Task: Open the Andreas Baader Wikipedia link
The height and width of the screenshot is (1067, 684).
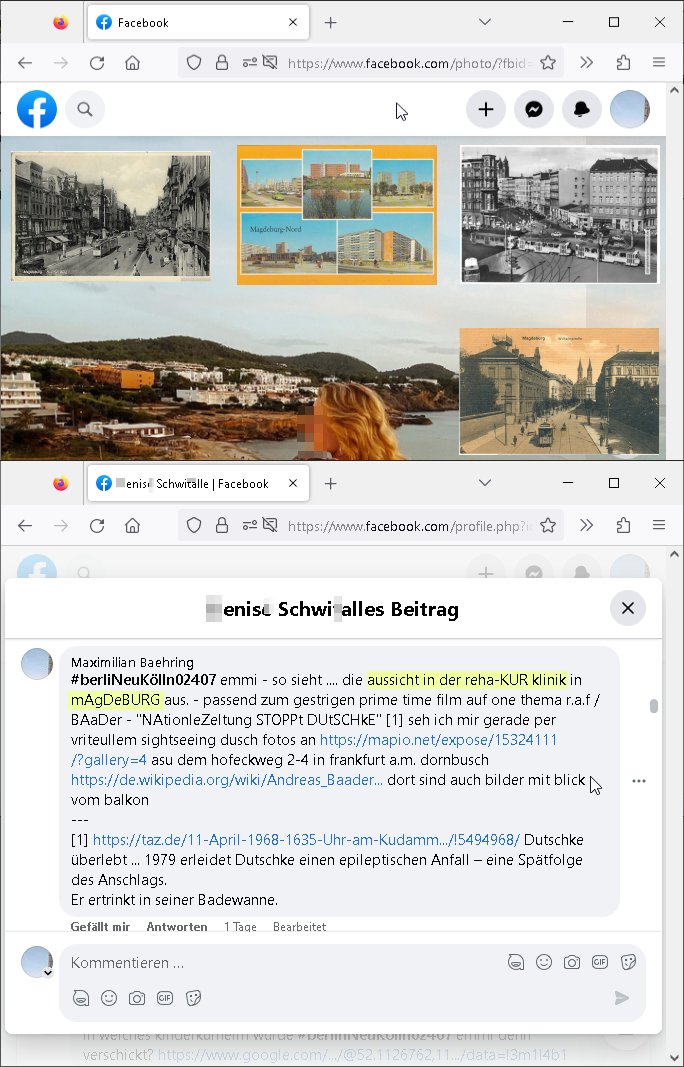Action: pos(227,780)
